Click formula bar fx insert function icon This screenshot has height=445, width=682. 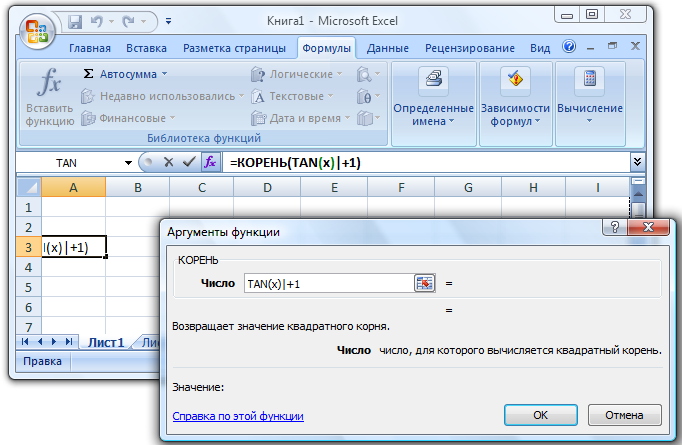coord(210,163)
